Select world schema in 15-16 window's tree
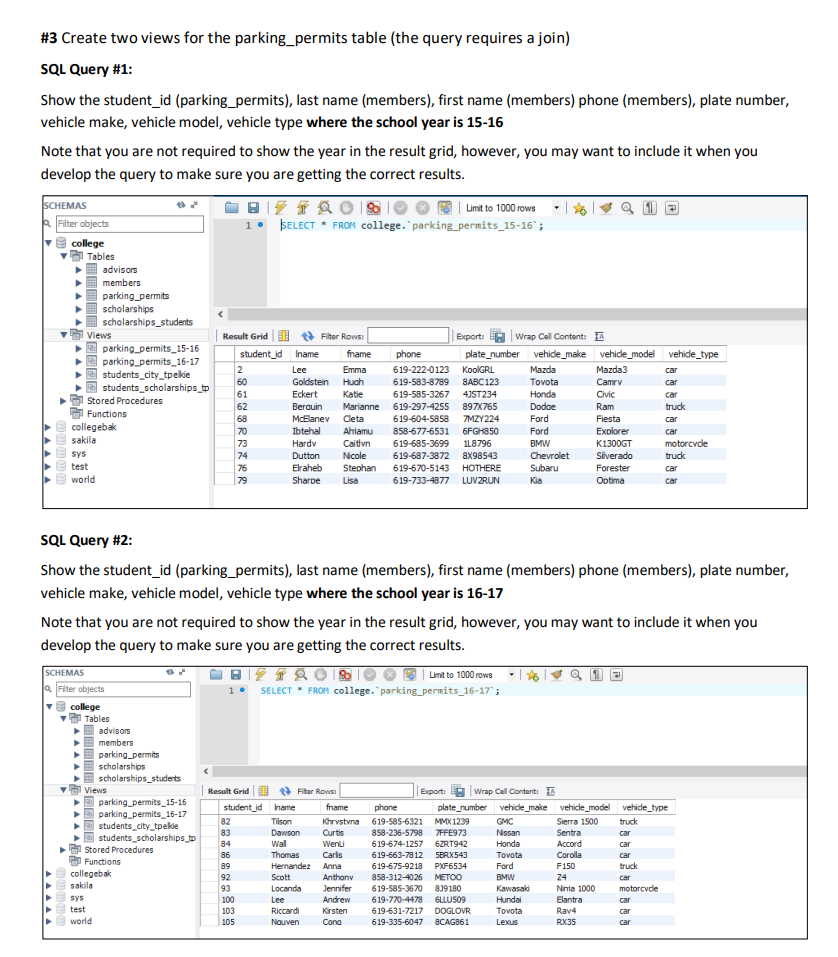838x957 pixels. pos(83,480)
